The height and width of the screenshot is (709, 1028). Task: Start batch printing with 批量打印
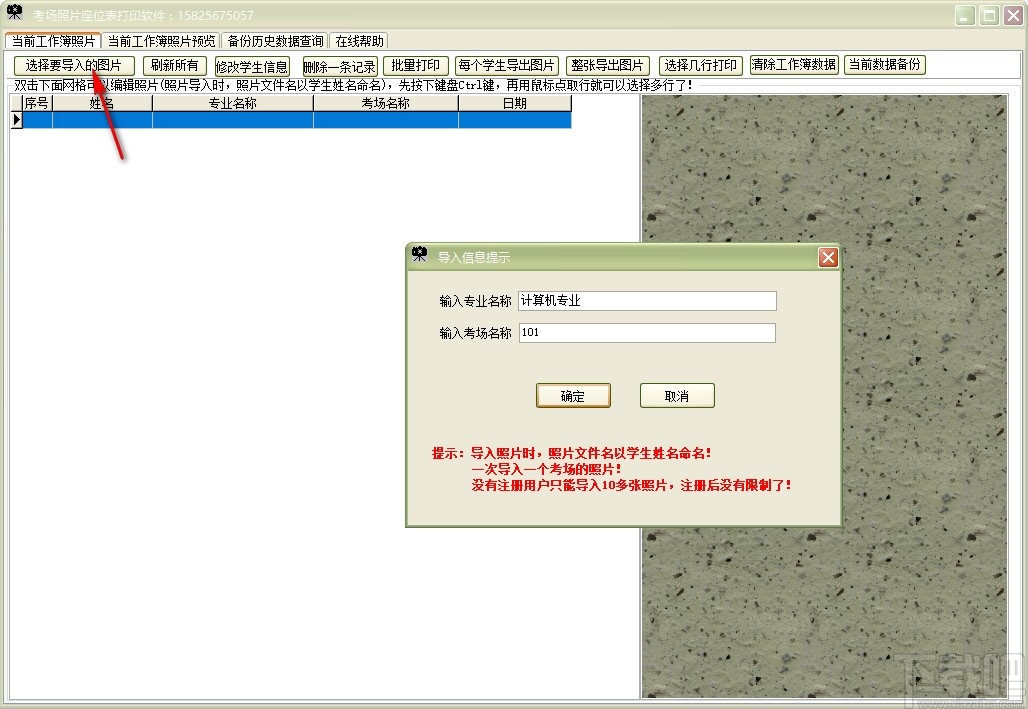(x=416, y=64)
